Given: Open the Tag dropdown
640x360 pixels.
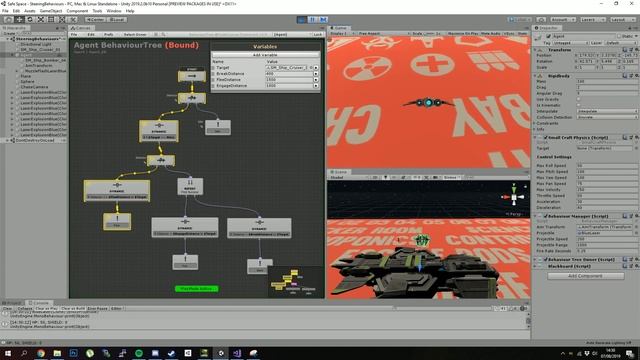Looking at the screenshot, I should pos(570,42).
